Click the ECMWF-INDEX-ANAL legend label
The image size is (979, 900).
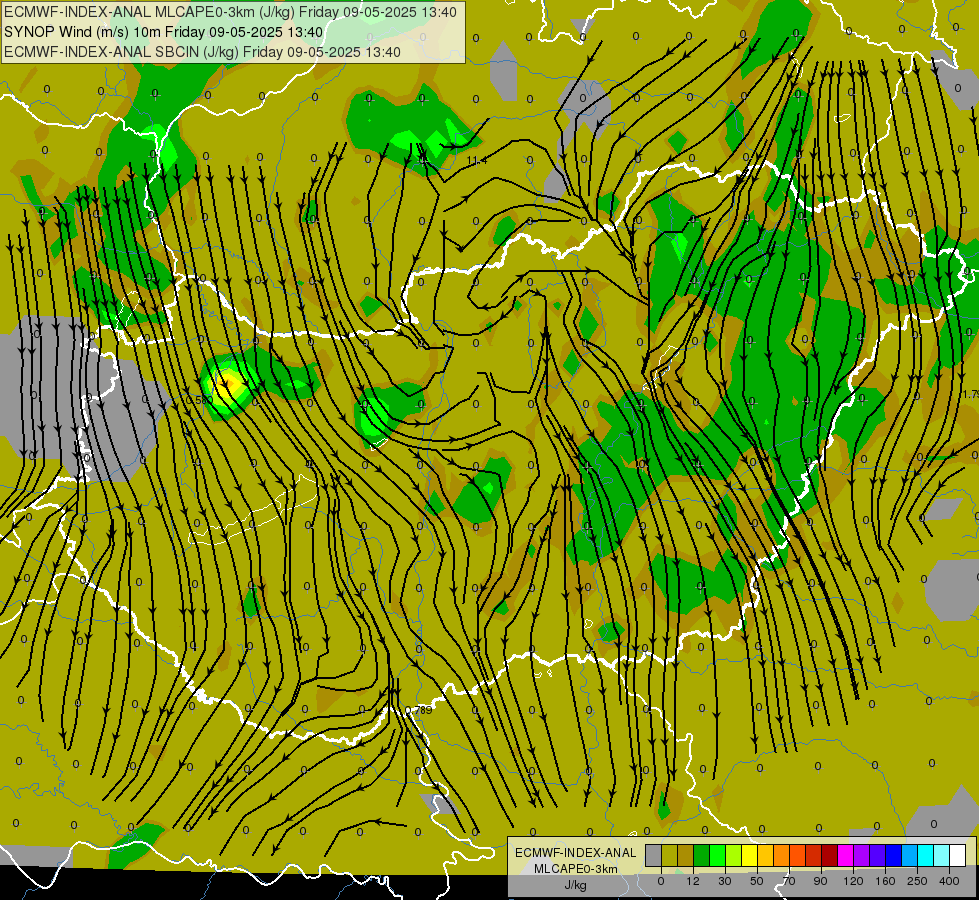click(x=575, y=853)
